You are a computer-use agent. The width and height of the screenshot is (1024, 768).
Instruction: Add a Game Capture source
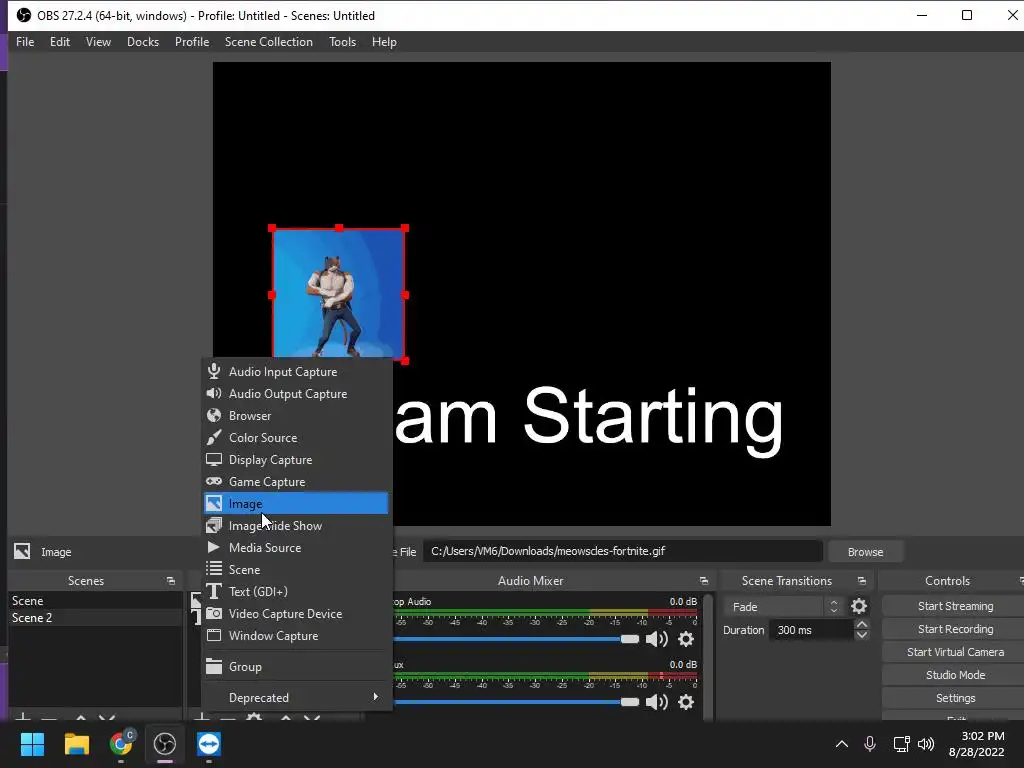295,481
